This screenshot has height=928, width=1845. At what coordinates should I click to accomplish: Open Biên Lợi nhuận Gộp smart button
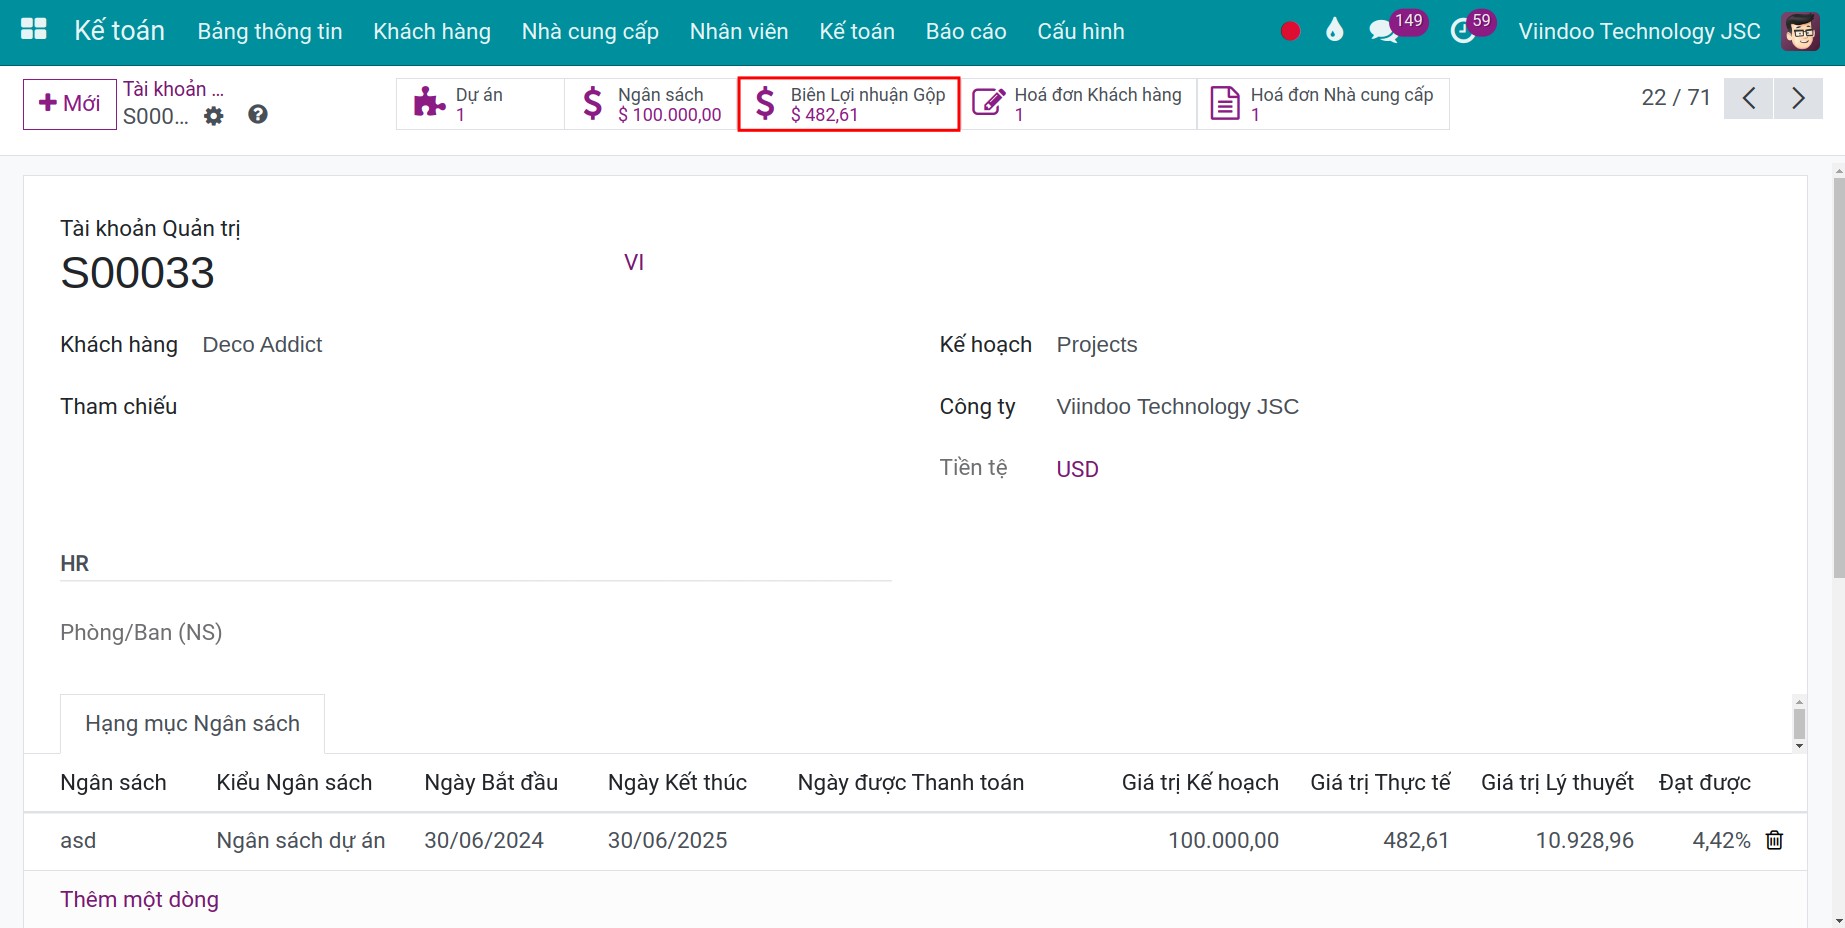(849, 104)
